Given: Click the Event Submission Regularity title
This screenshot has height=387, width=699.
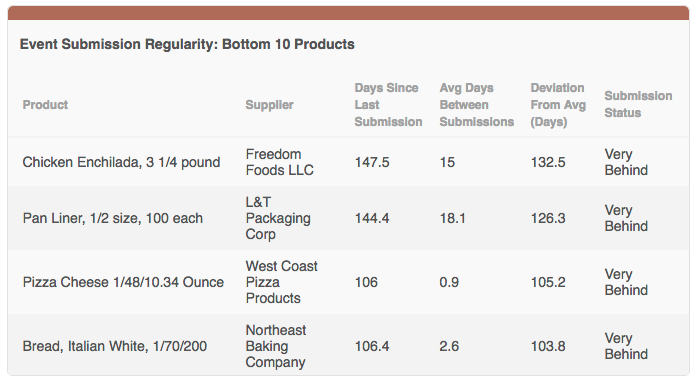Looking at the screenshot, I should 187,45.
